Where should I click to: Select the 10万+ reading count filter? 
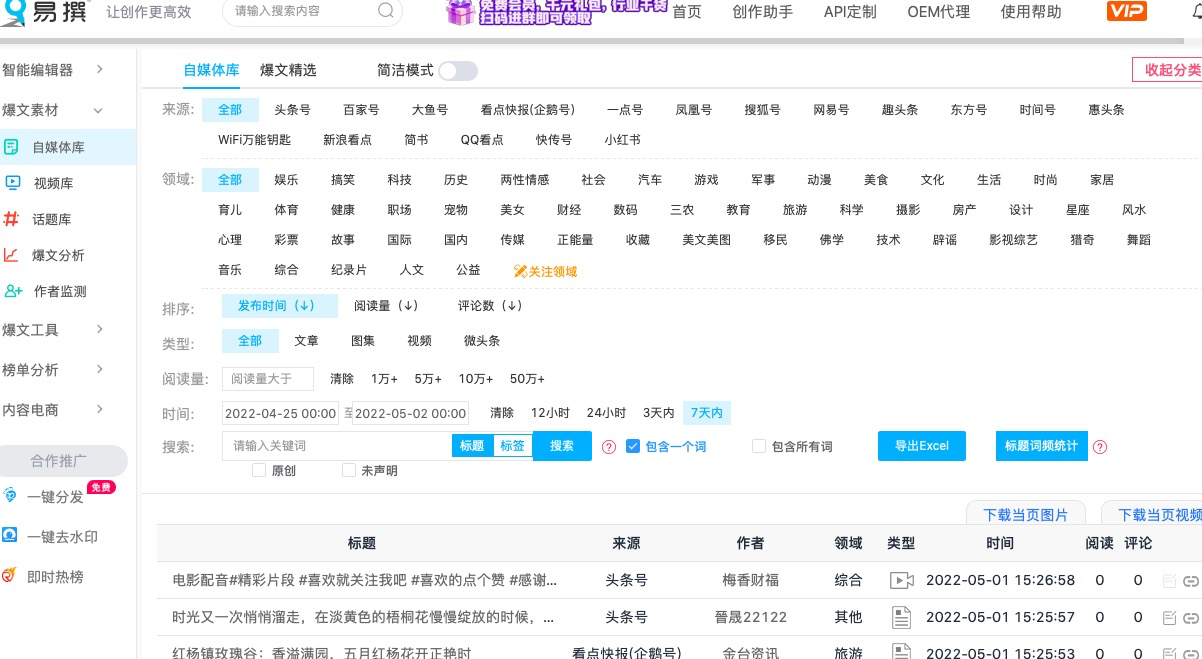[x=477, y=379]
